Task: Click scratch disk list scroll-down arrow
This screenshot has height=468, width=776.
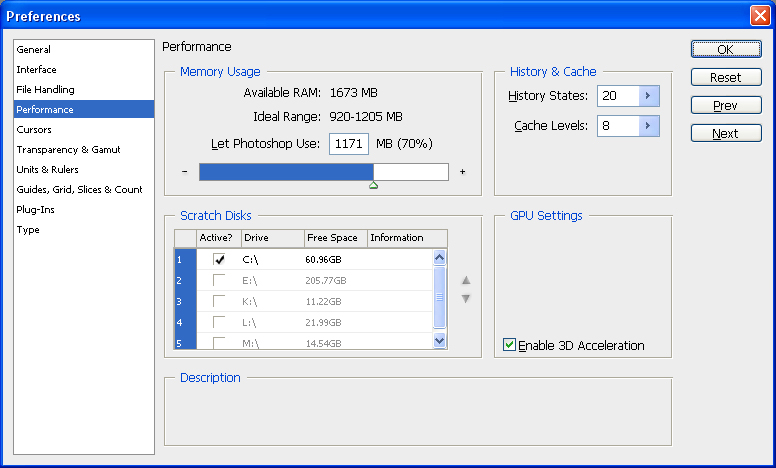Action: pos(439,340)
